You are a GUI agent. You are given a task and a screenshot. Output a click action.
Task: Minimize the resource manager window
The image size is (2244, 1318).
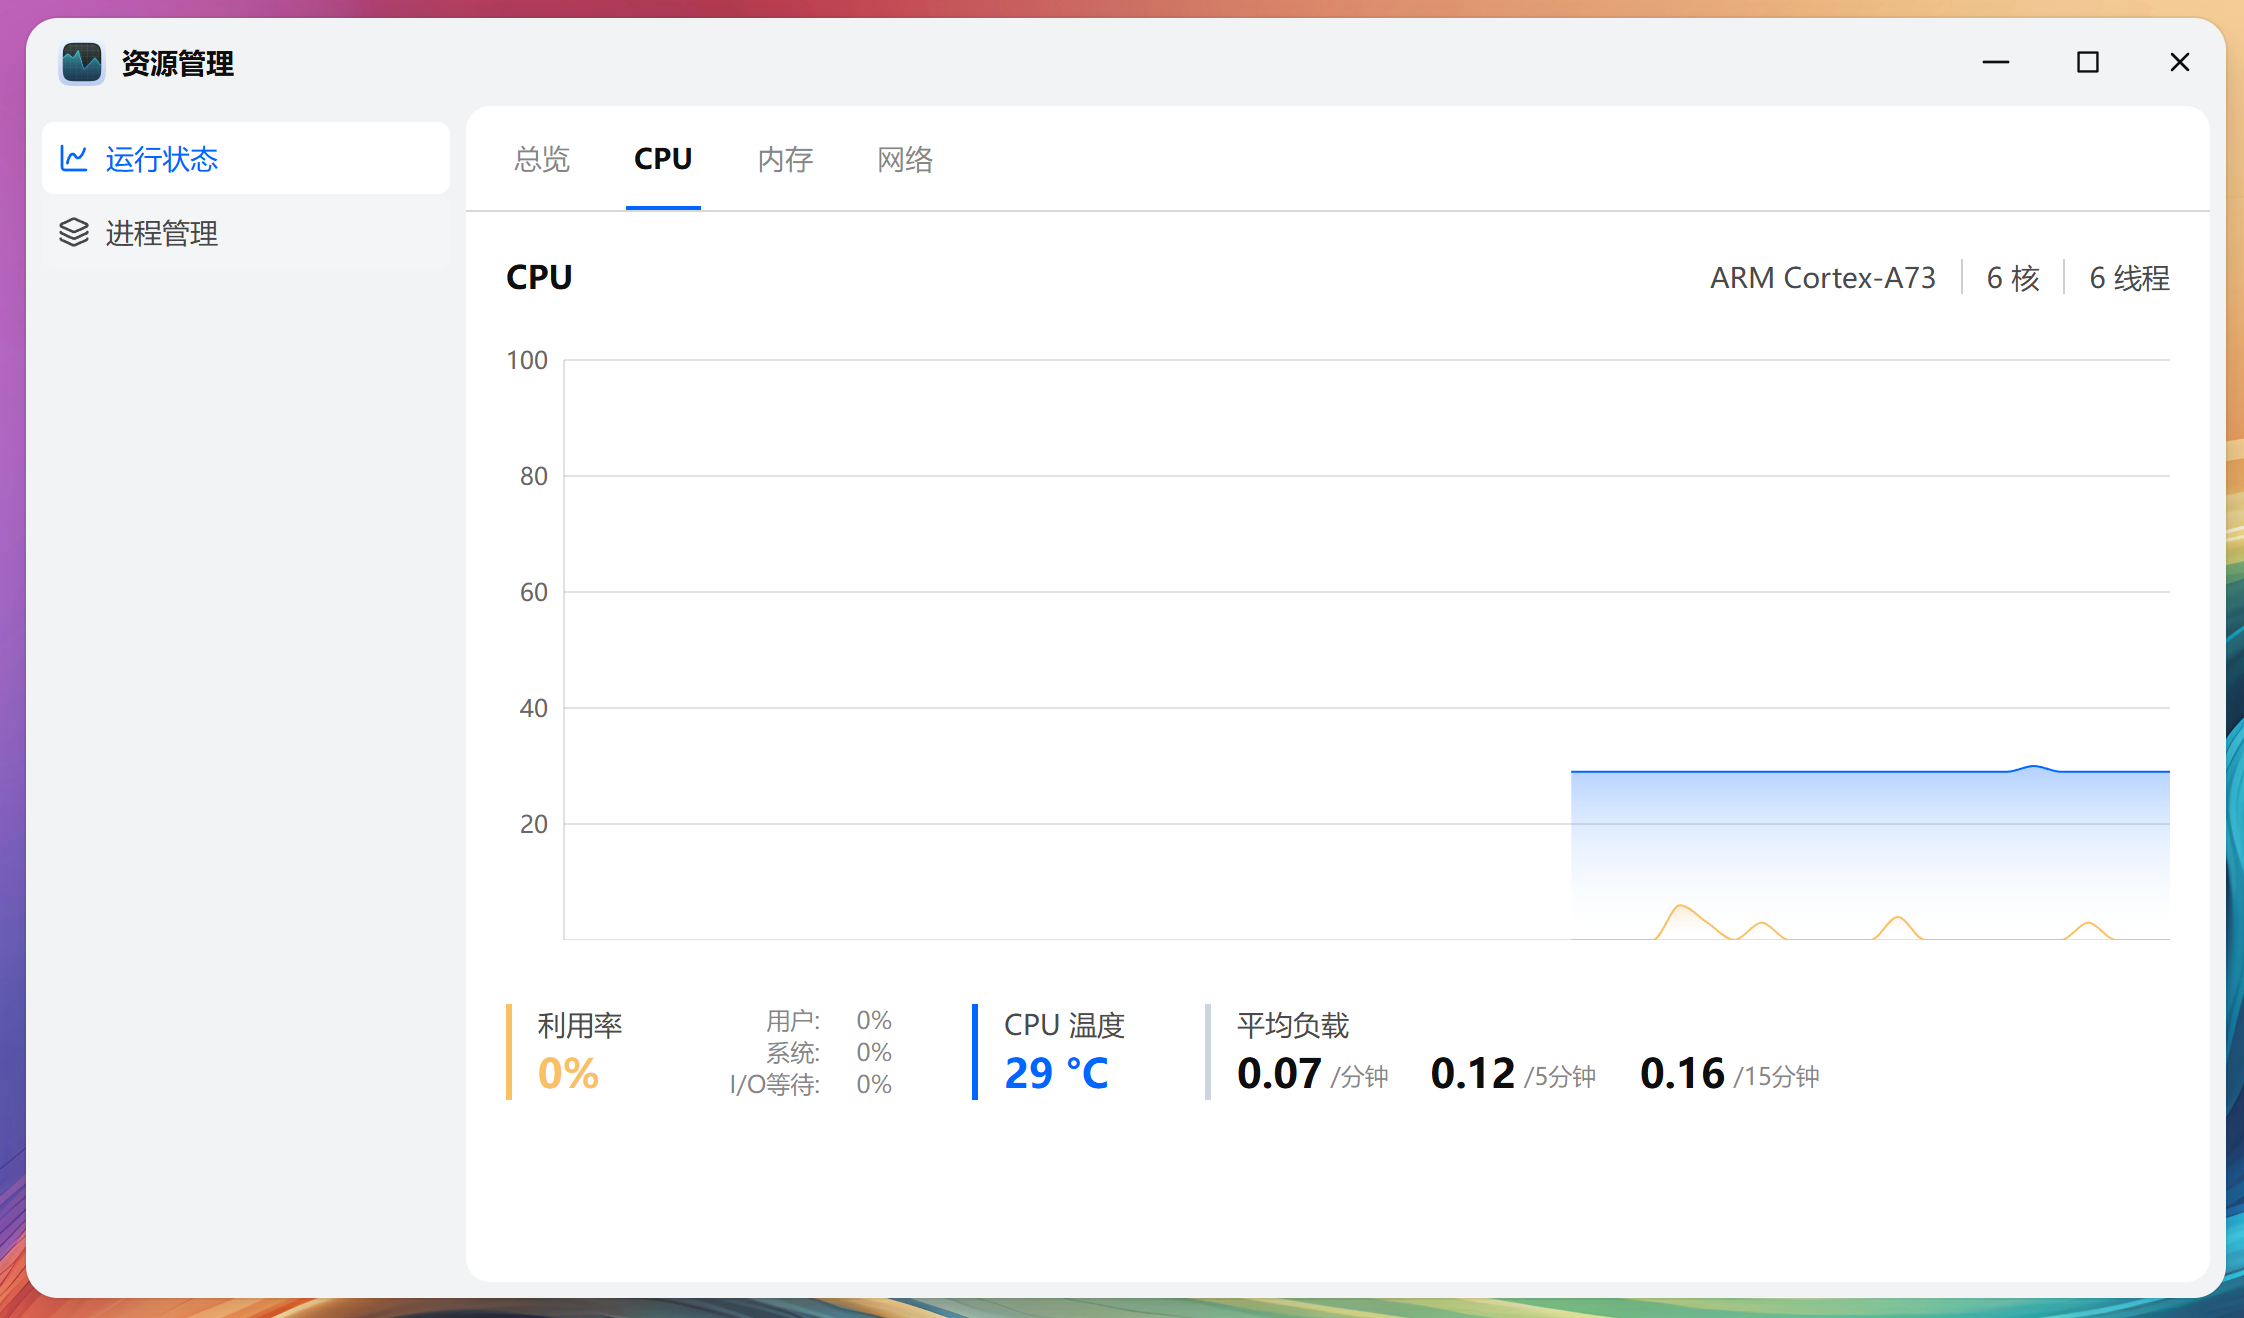coord(1995,62)
